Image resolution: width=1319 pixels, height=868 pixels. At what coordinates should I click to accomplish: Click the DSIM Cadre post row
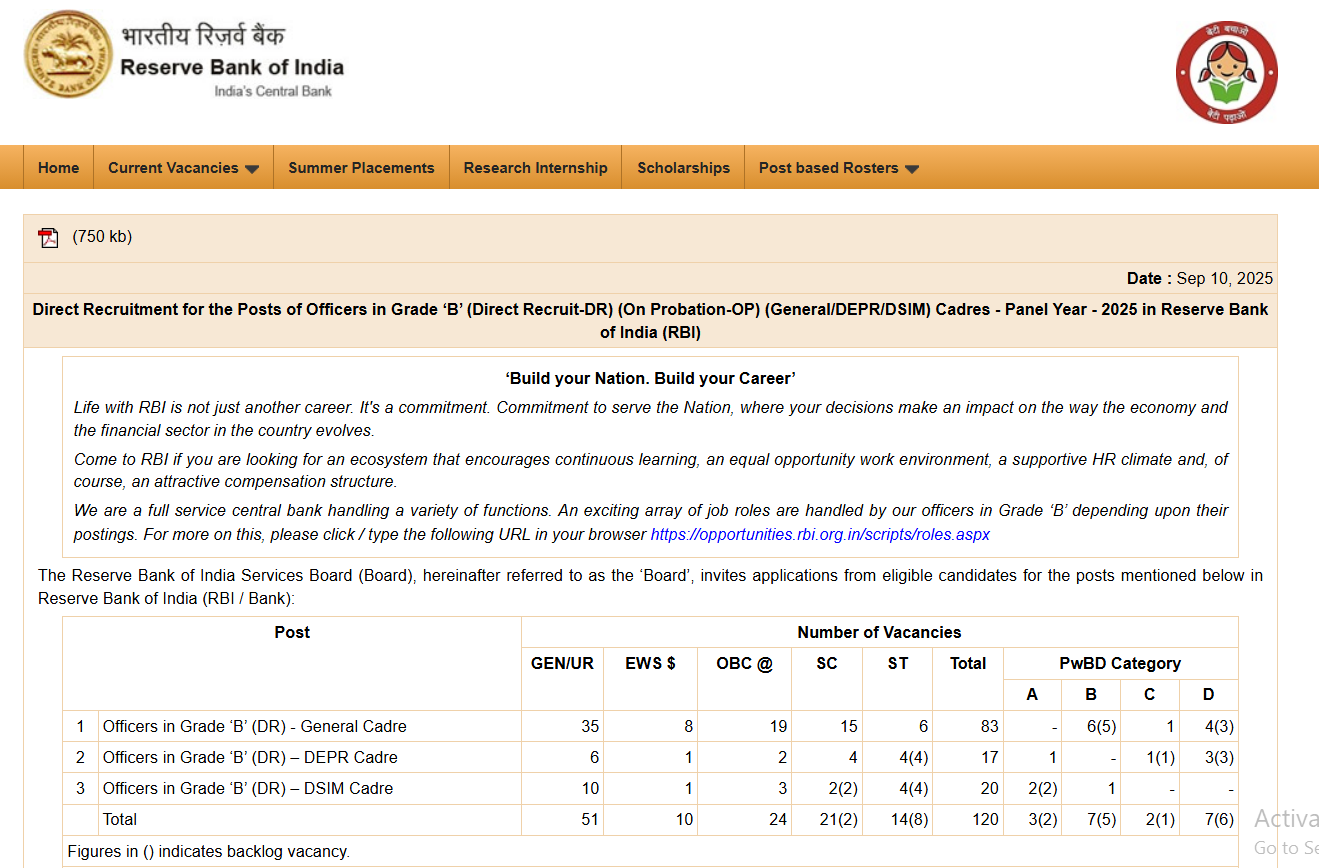point(248,788)
